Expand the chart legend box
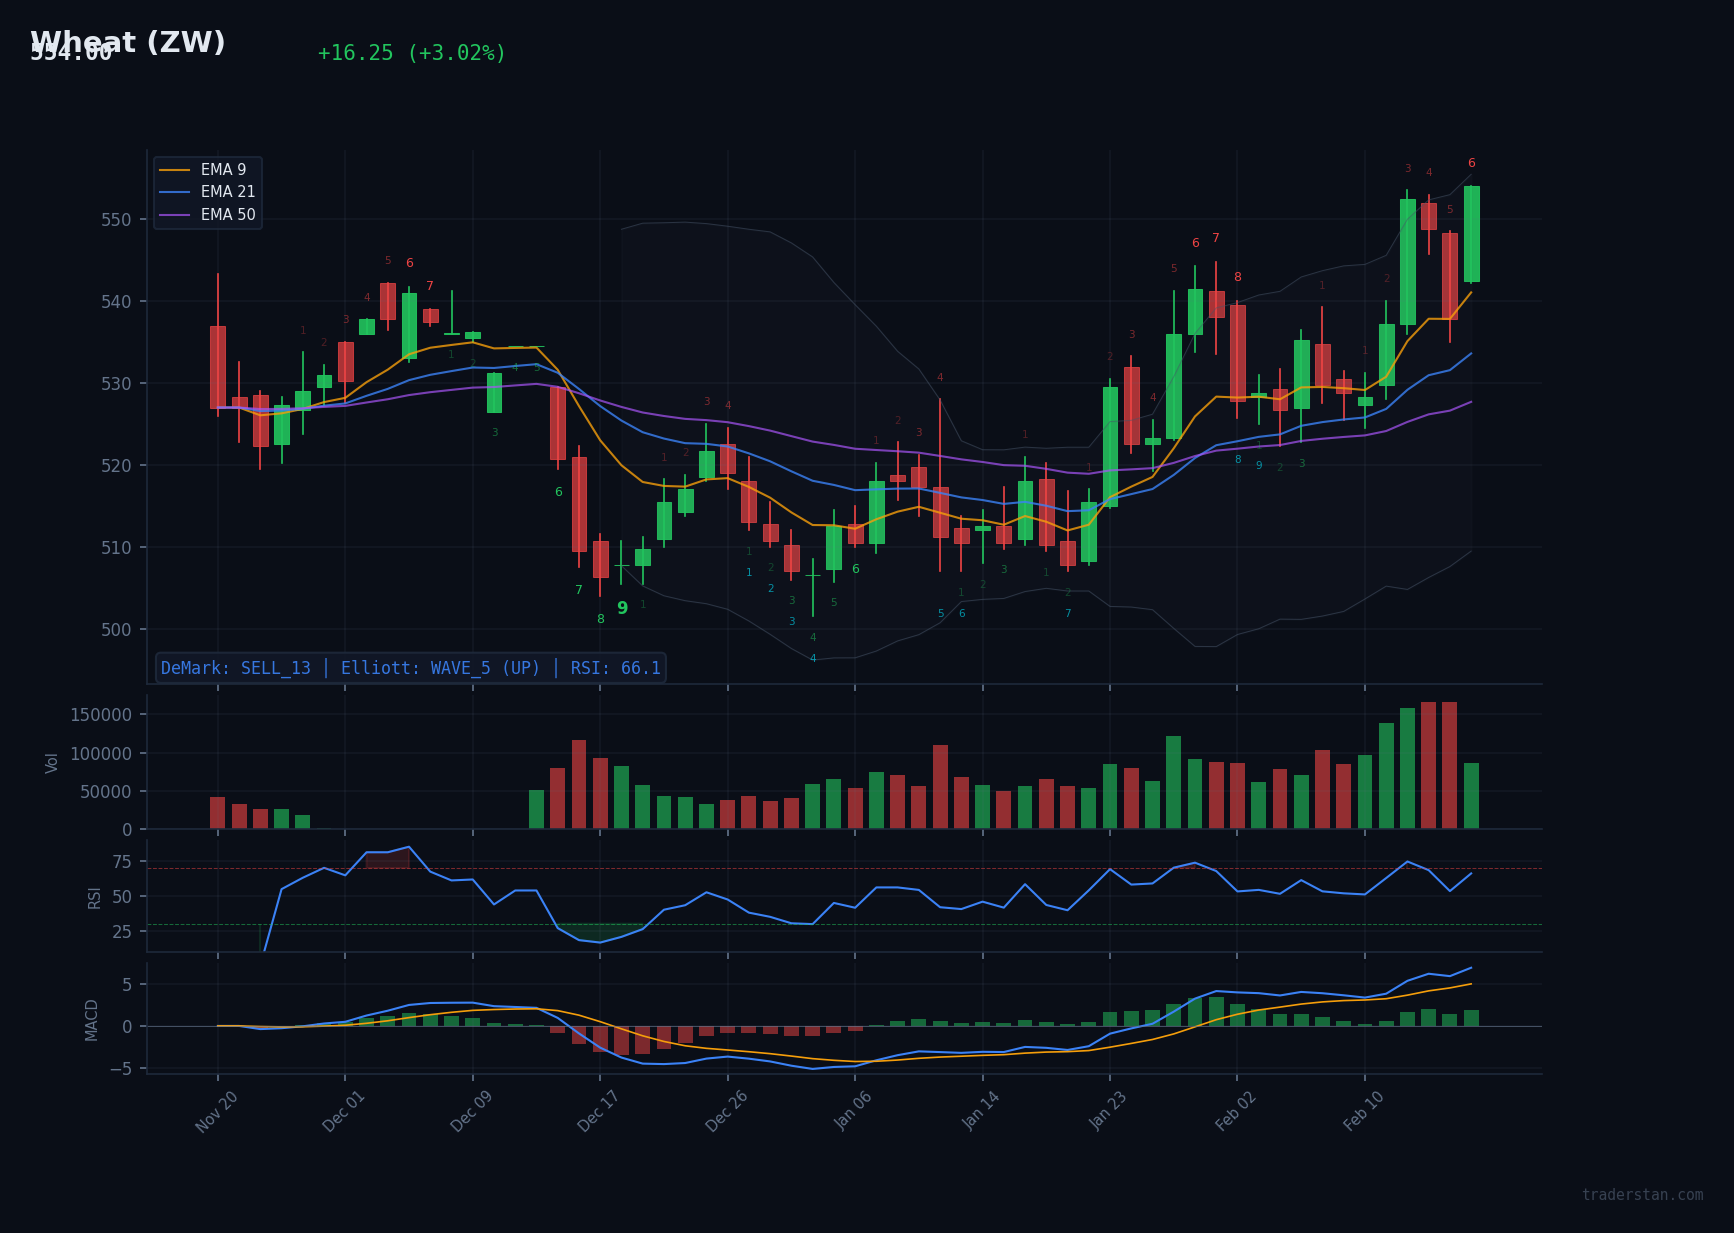The image size is (1734, 1233). pyautogui.click(x=206, y=191)
